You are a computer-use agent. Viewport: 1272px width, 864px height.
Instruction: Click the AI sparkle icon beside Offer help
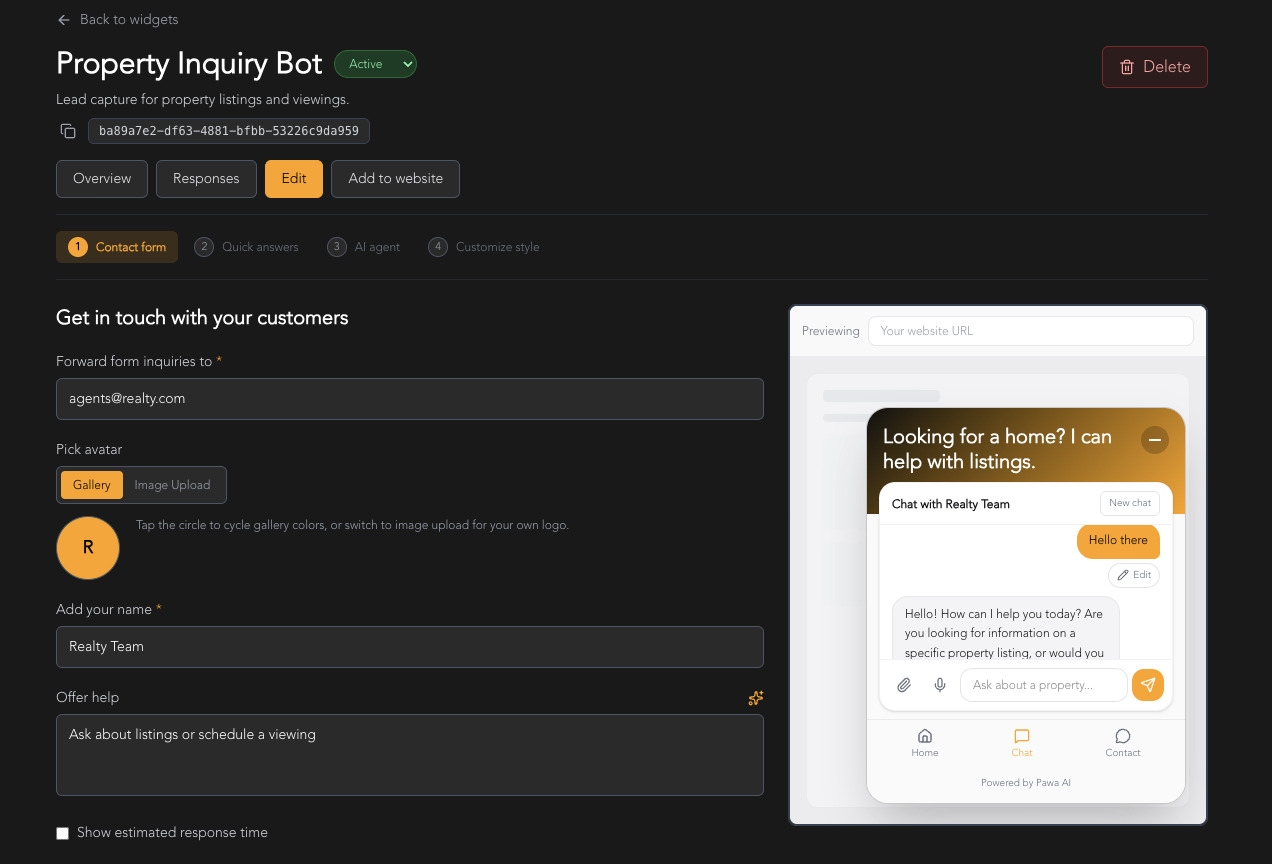pyautogui.click(x=756, y=698)
